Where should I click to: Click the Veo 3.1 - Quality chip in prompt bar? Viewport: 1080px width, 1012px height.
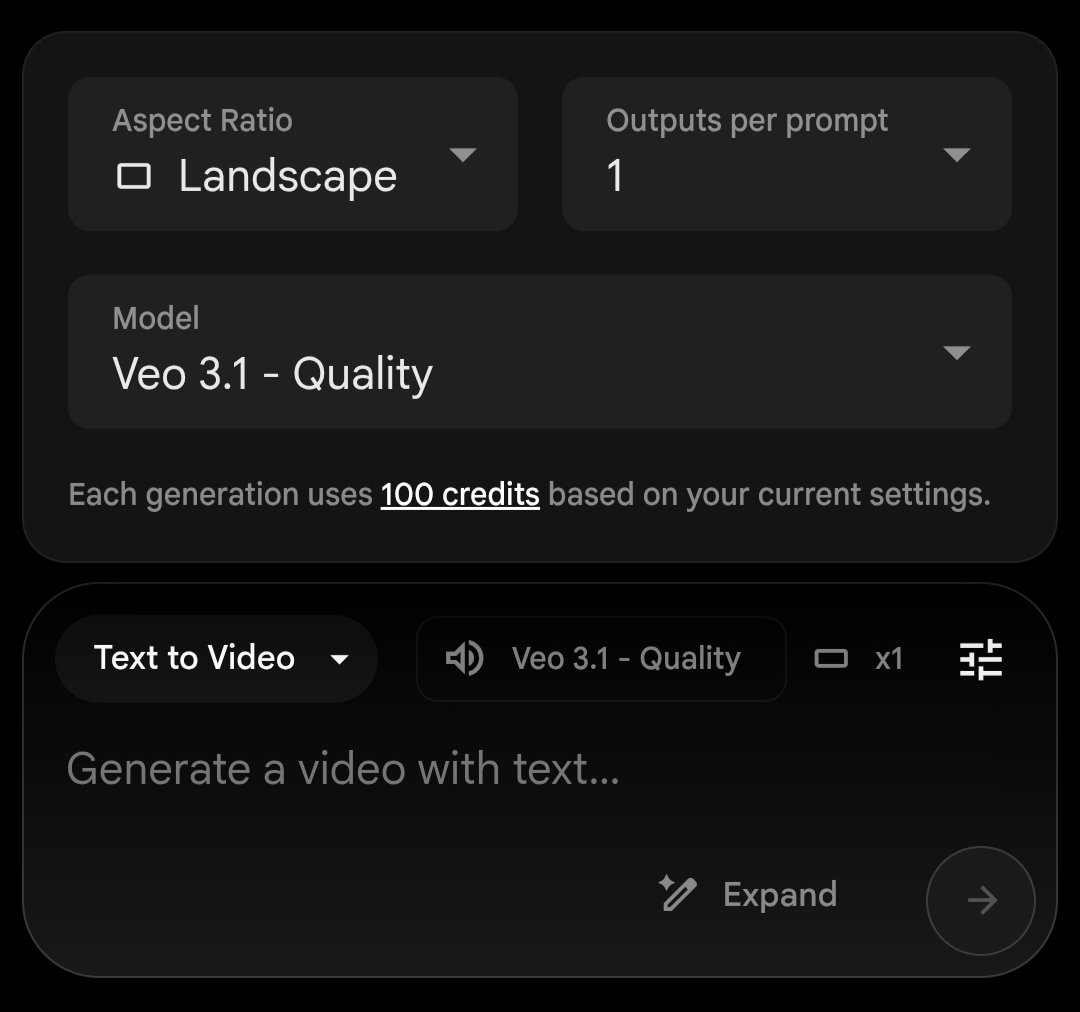(625, 659)
